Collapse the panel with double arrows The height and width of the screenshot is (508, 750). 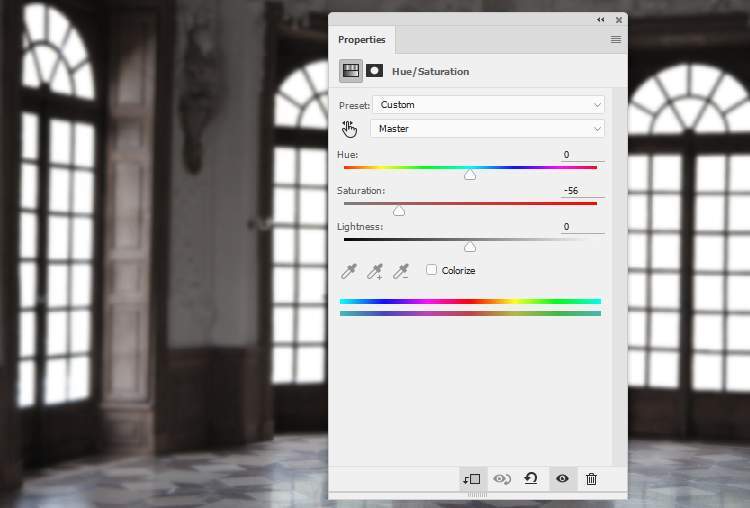tap(601, 20)
